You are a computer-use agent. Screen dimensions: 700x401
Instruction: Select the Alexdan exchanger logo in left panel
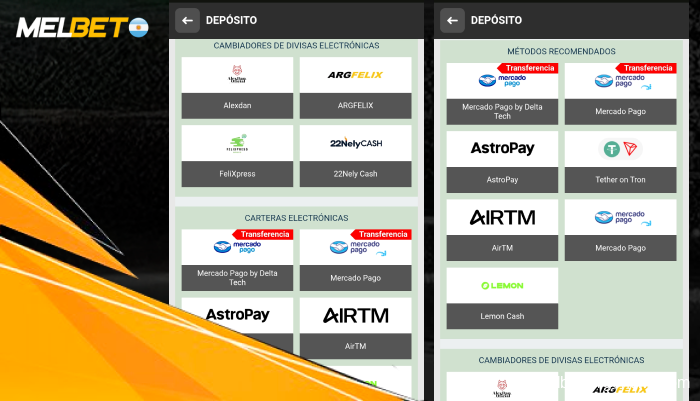(x=237, y=75)
